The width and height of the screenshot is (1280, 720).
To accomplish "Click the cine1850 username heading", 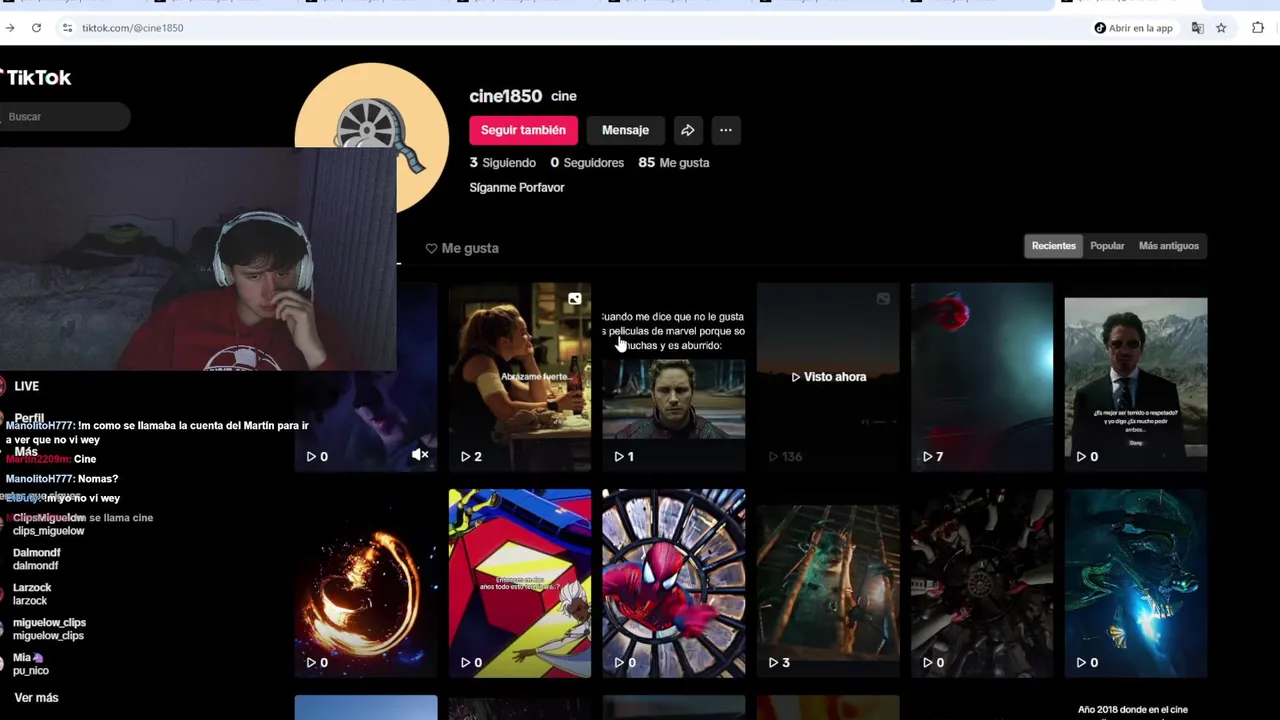I will pyautogui.click(x=505, y=96).
